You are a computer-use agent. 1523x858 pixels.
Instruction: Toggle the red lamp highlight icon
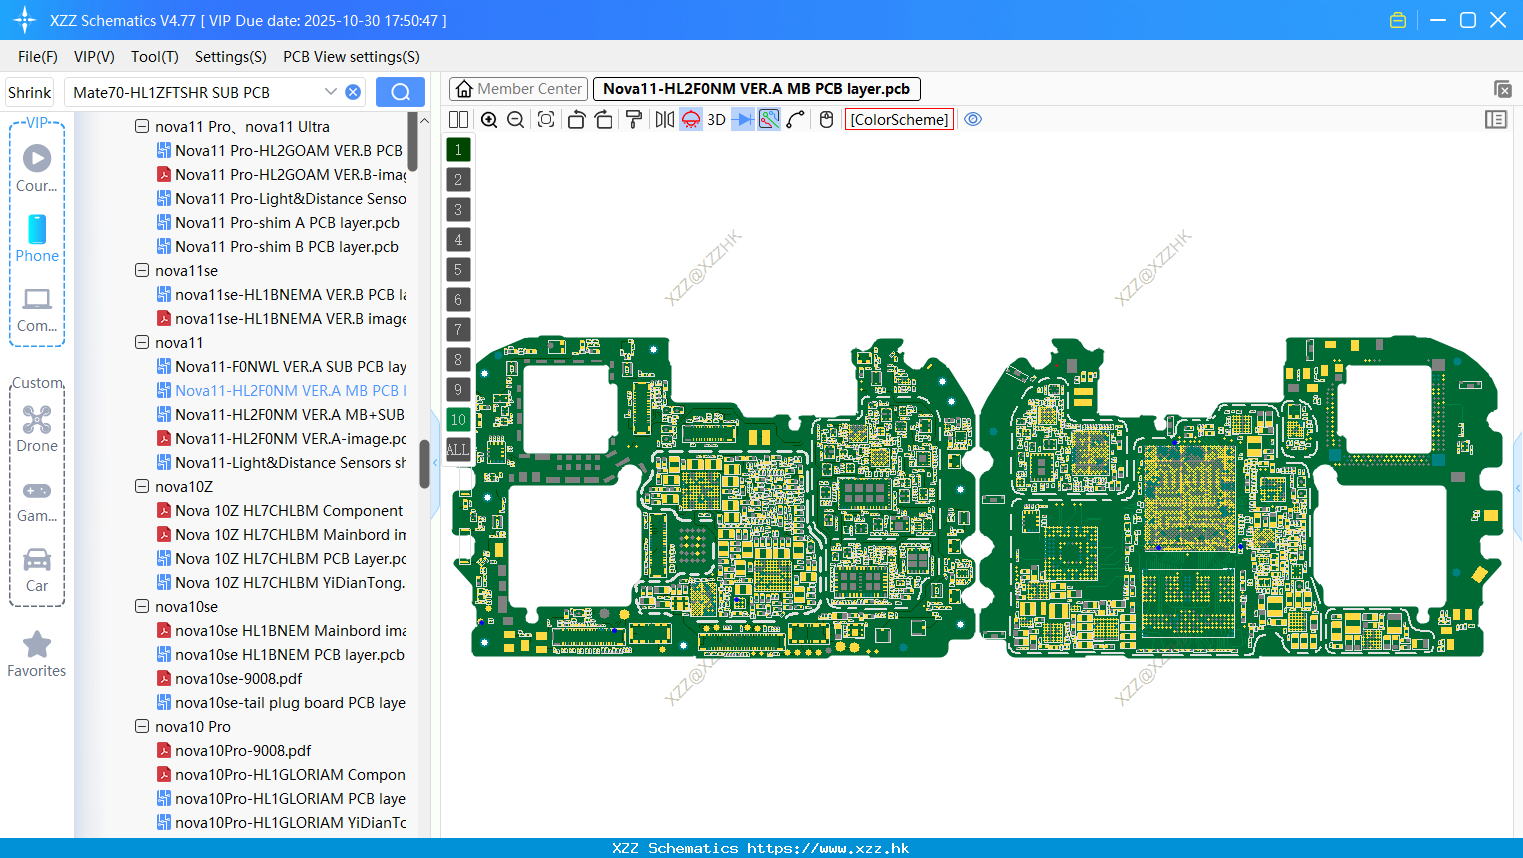point(691,120)
